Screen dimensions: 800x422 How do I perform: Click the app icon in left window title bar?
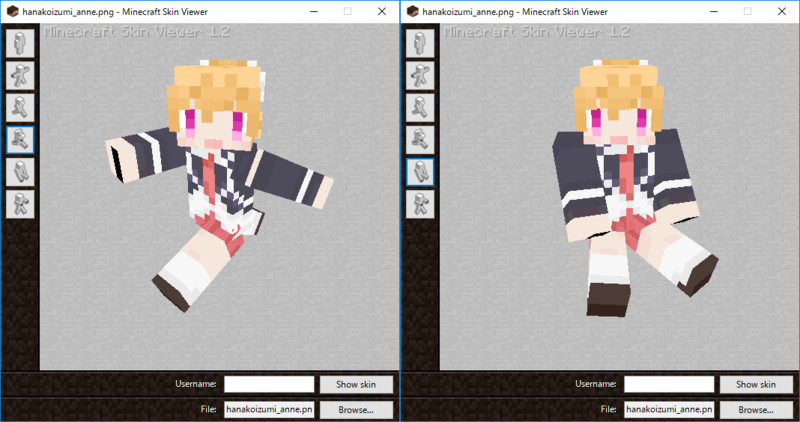pos(12,11)
